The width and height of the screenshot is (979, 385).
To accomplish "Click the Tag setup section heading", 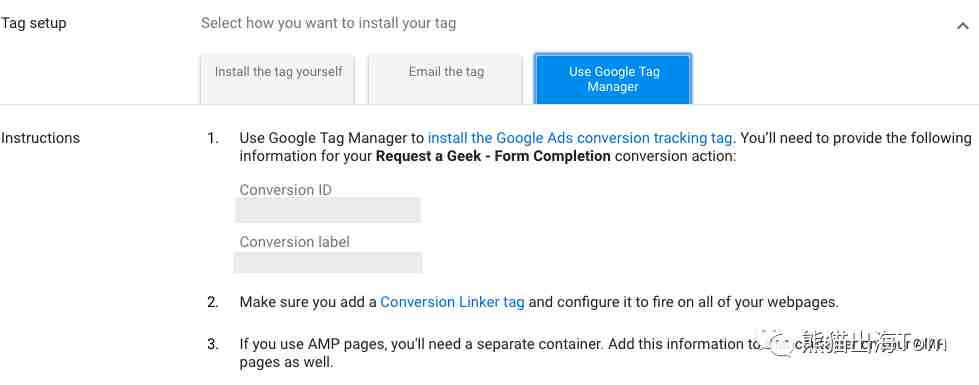I will point(34,23).
